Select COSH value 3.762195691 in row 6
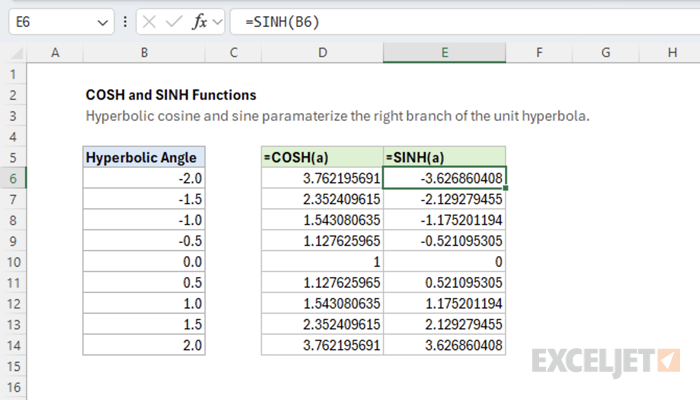Viewport: 700px width, 400px height. point(322,179)
